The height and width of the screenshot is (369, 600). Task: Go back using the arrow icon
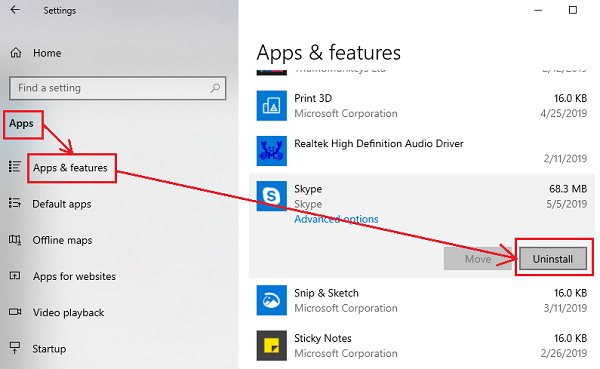point(15,10)
